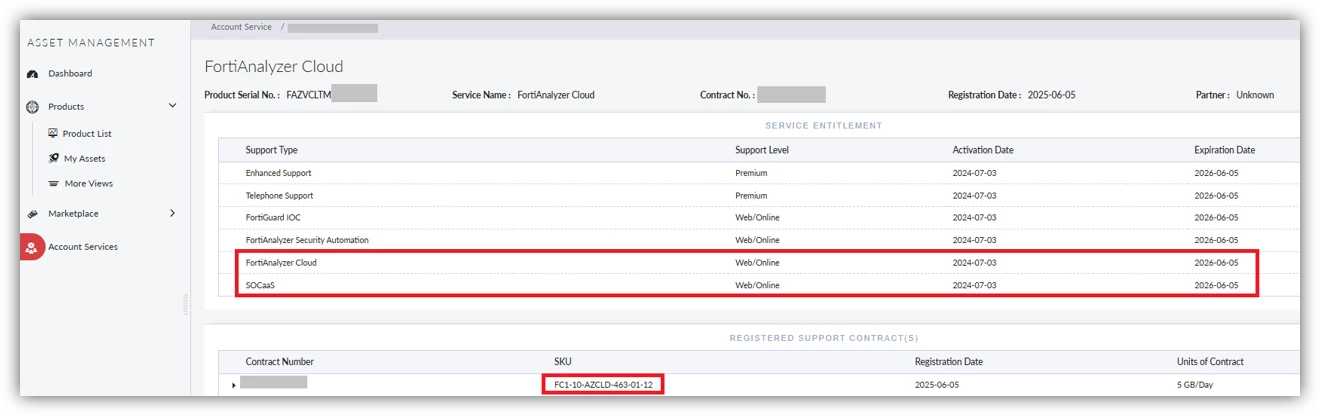
Task: Click SKU value FC1-10-AZCLD-463-01-12
Action: pyautogui.click(x=603, y=384)
